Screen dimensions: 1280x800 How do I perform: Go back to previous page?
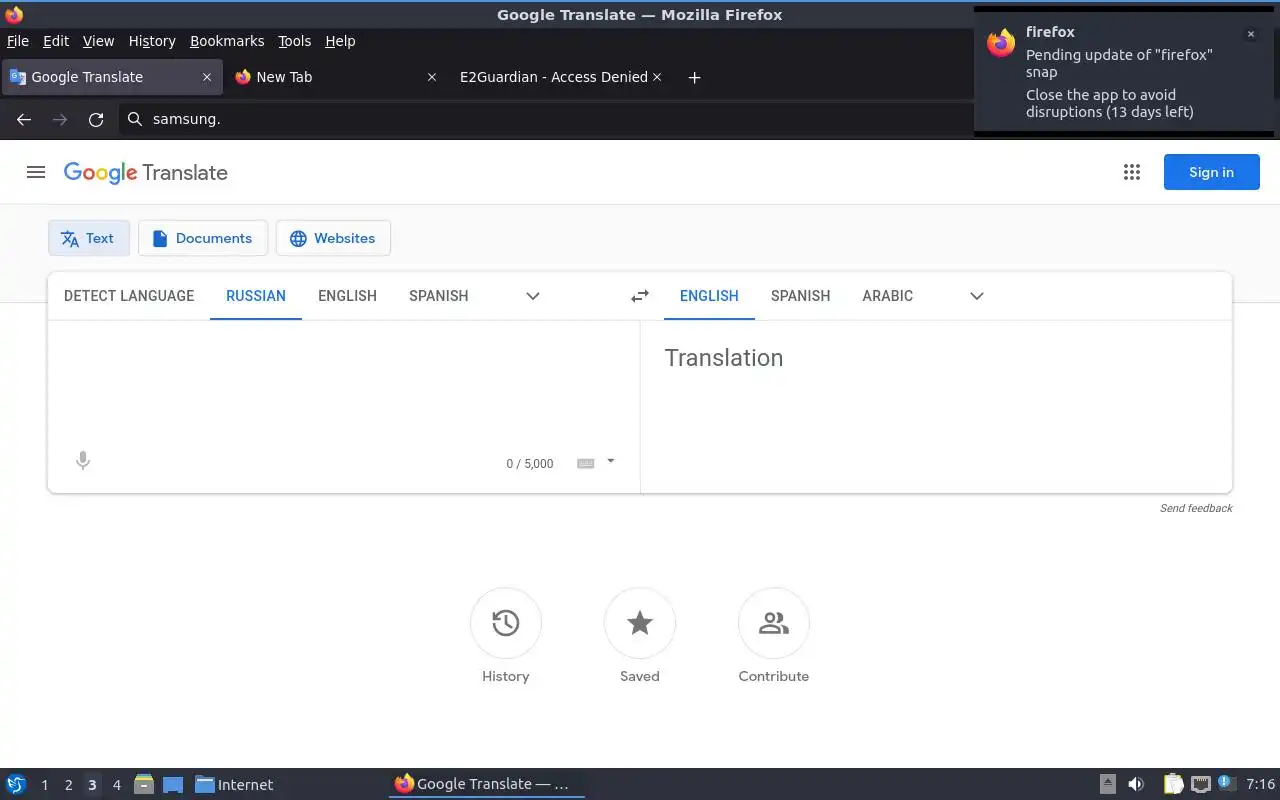pyautogui.click(x=24, y=119)
